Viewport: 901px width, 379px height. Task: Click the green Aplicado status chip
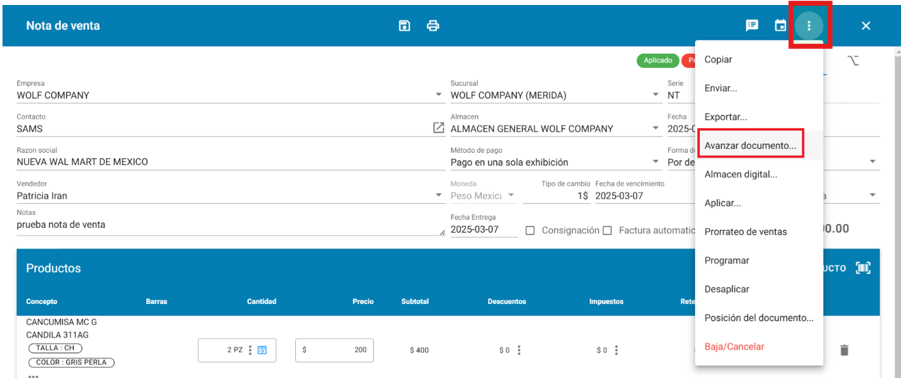click(x=657, y=60)
